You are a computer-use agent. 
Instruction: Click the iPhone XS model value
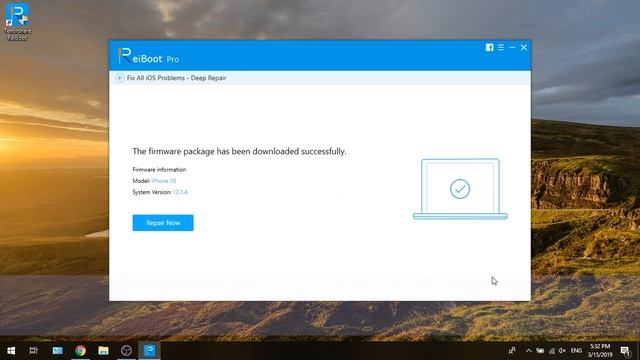(164, 181)
